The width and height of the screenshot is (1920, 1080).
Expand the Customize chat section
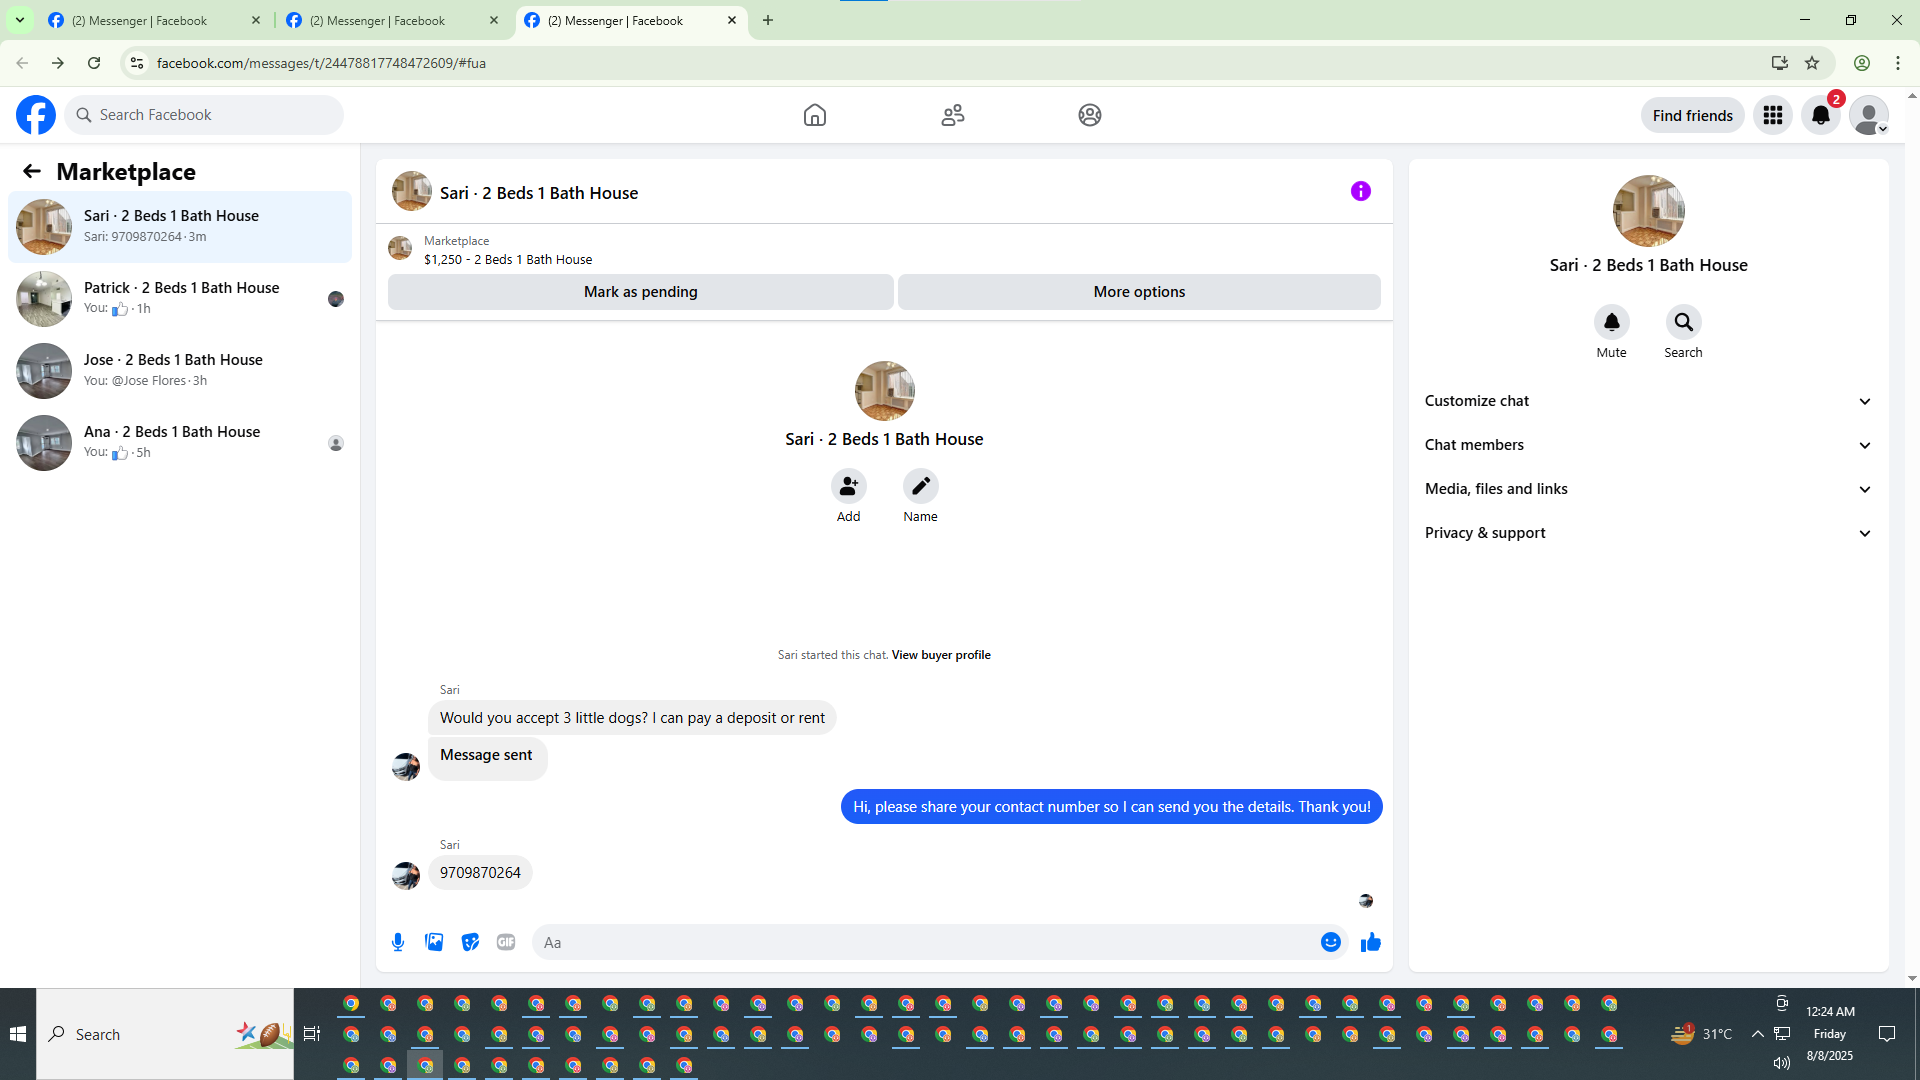point(1647,401)
